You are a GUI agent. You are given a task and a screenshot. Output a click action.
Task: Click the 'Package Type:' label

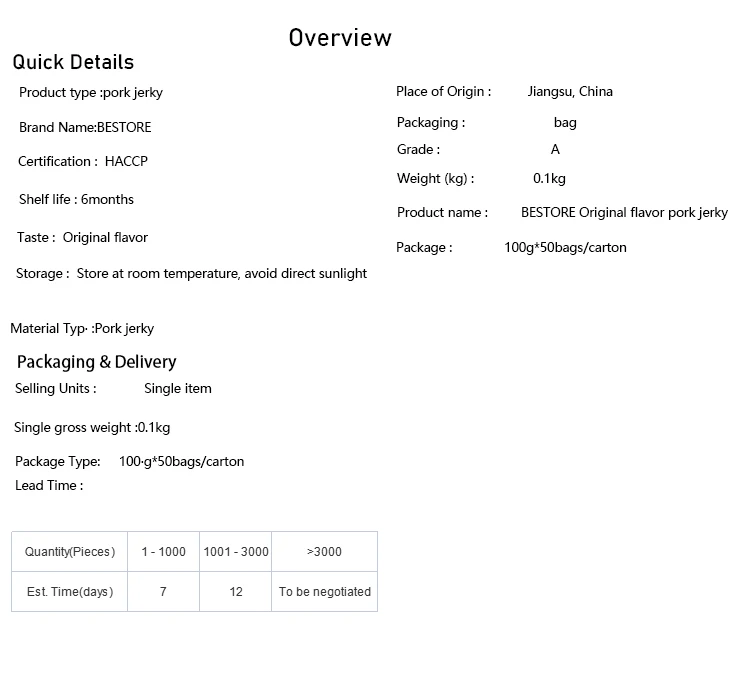58,461
